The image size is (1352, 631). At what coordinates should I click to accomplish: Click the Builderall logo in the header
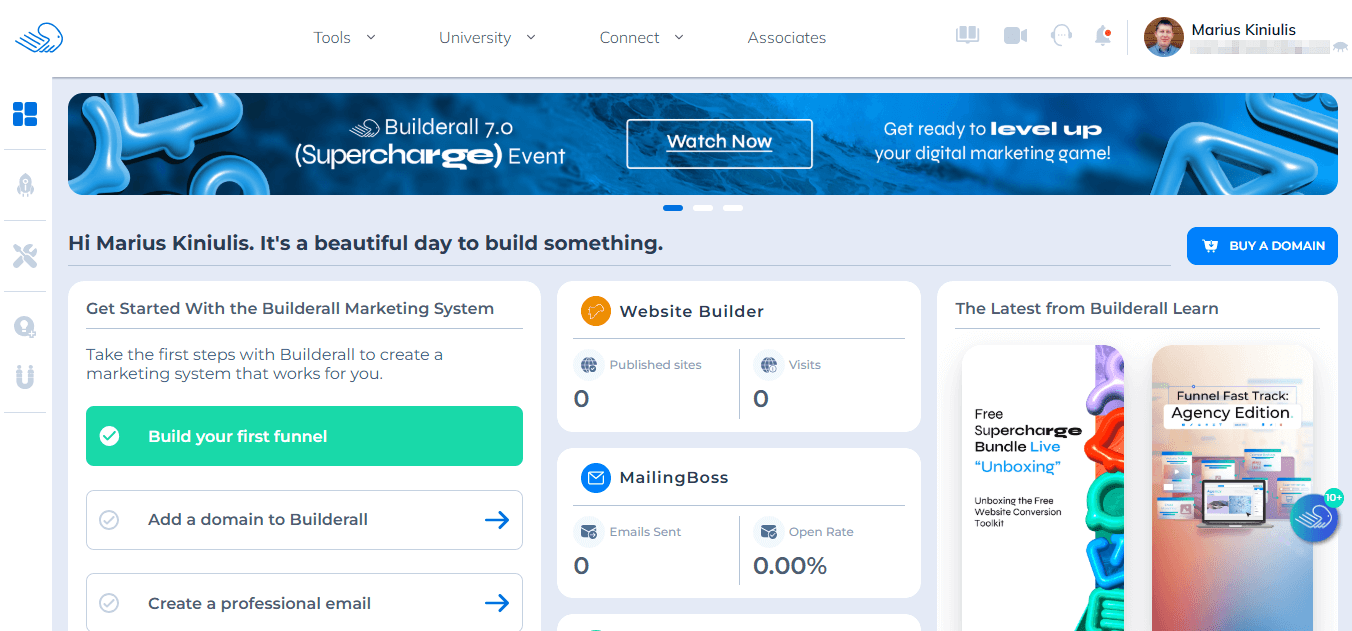pos(39,39)
